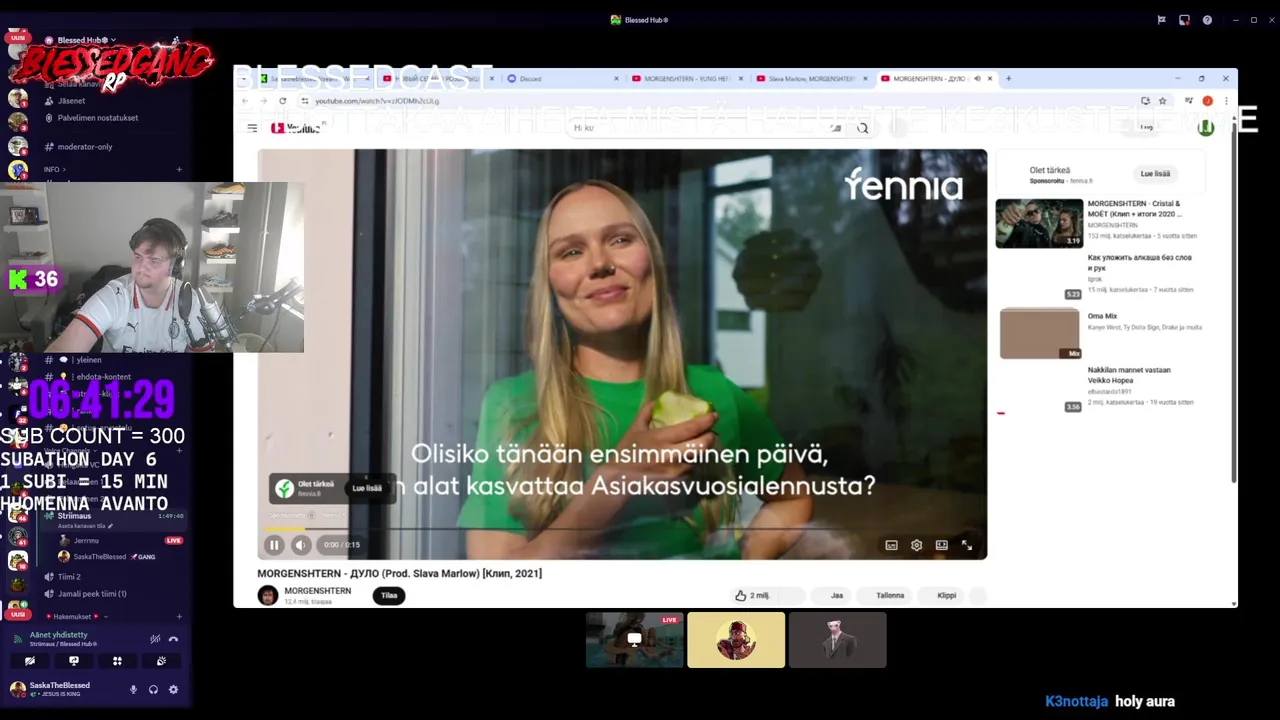1280x720 pixels.
Task: Bookmark the page with the star icon
Action: (x=1162, y=101)
